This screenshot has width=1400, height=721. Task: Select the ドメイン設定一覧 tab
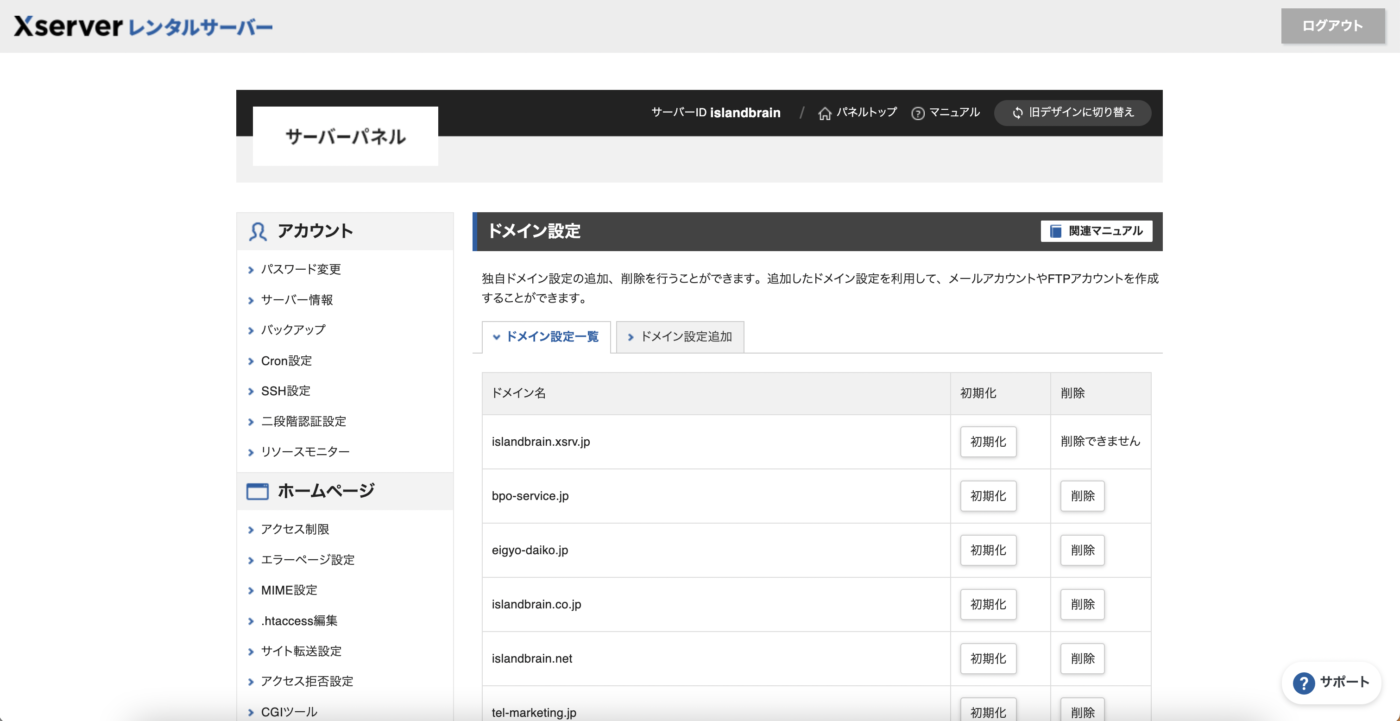click(546, 337)
